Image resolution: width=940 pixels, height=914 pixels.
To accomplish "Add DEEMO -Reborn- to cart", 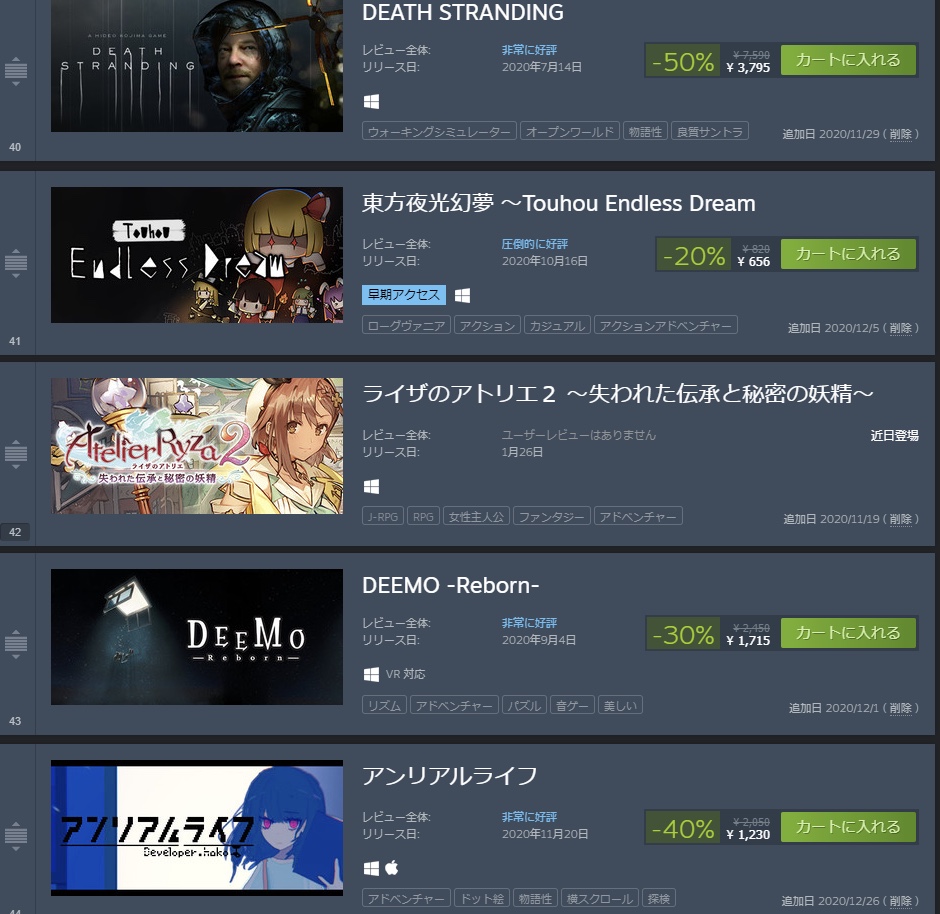I will pyautogui.click(x=848, y=633).
